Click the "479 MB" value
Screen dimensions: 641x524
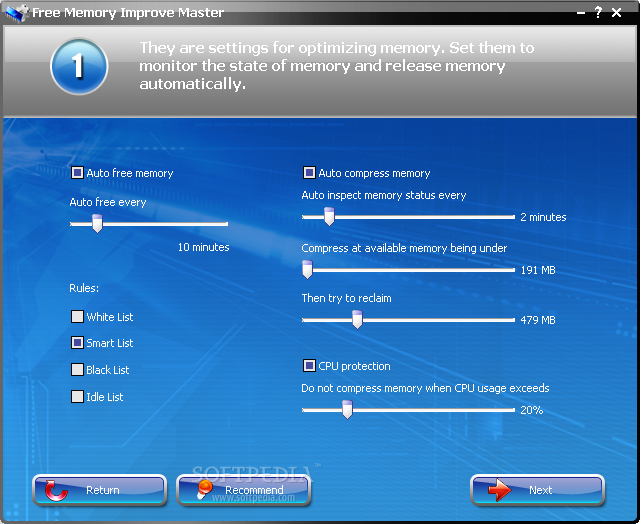coord(538,320)
